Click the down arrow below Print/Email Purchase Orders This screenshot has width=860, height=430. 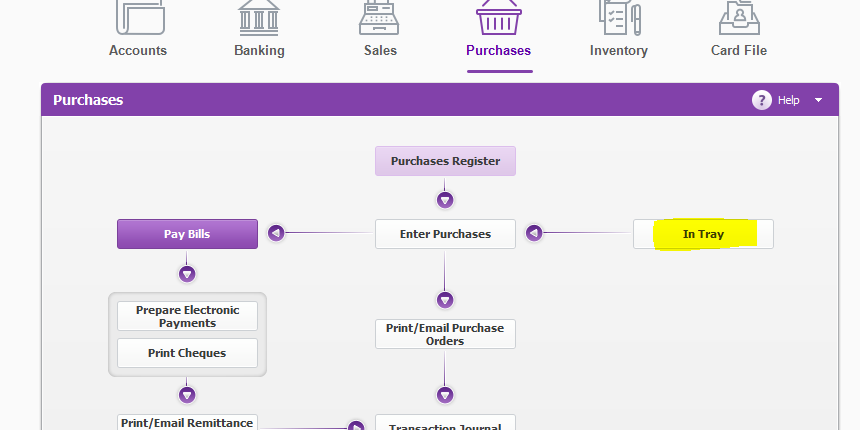[x=445, y=395]
